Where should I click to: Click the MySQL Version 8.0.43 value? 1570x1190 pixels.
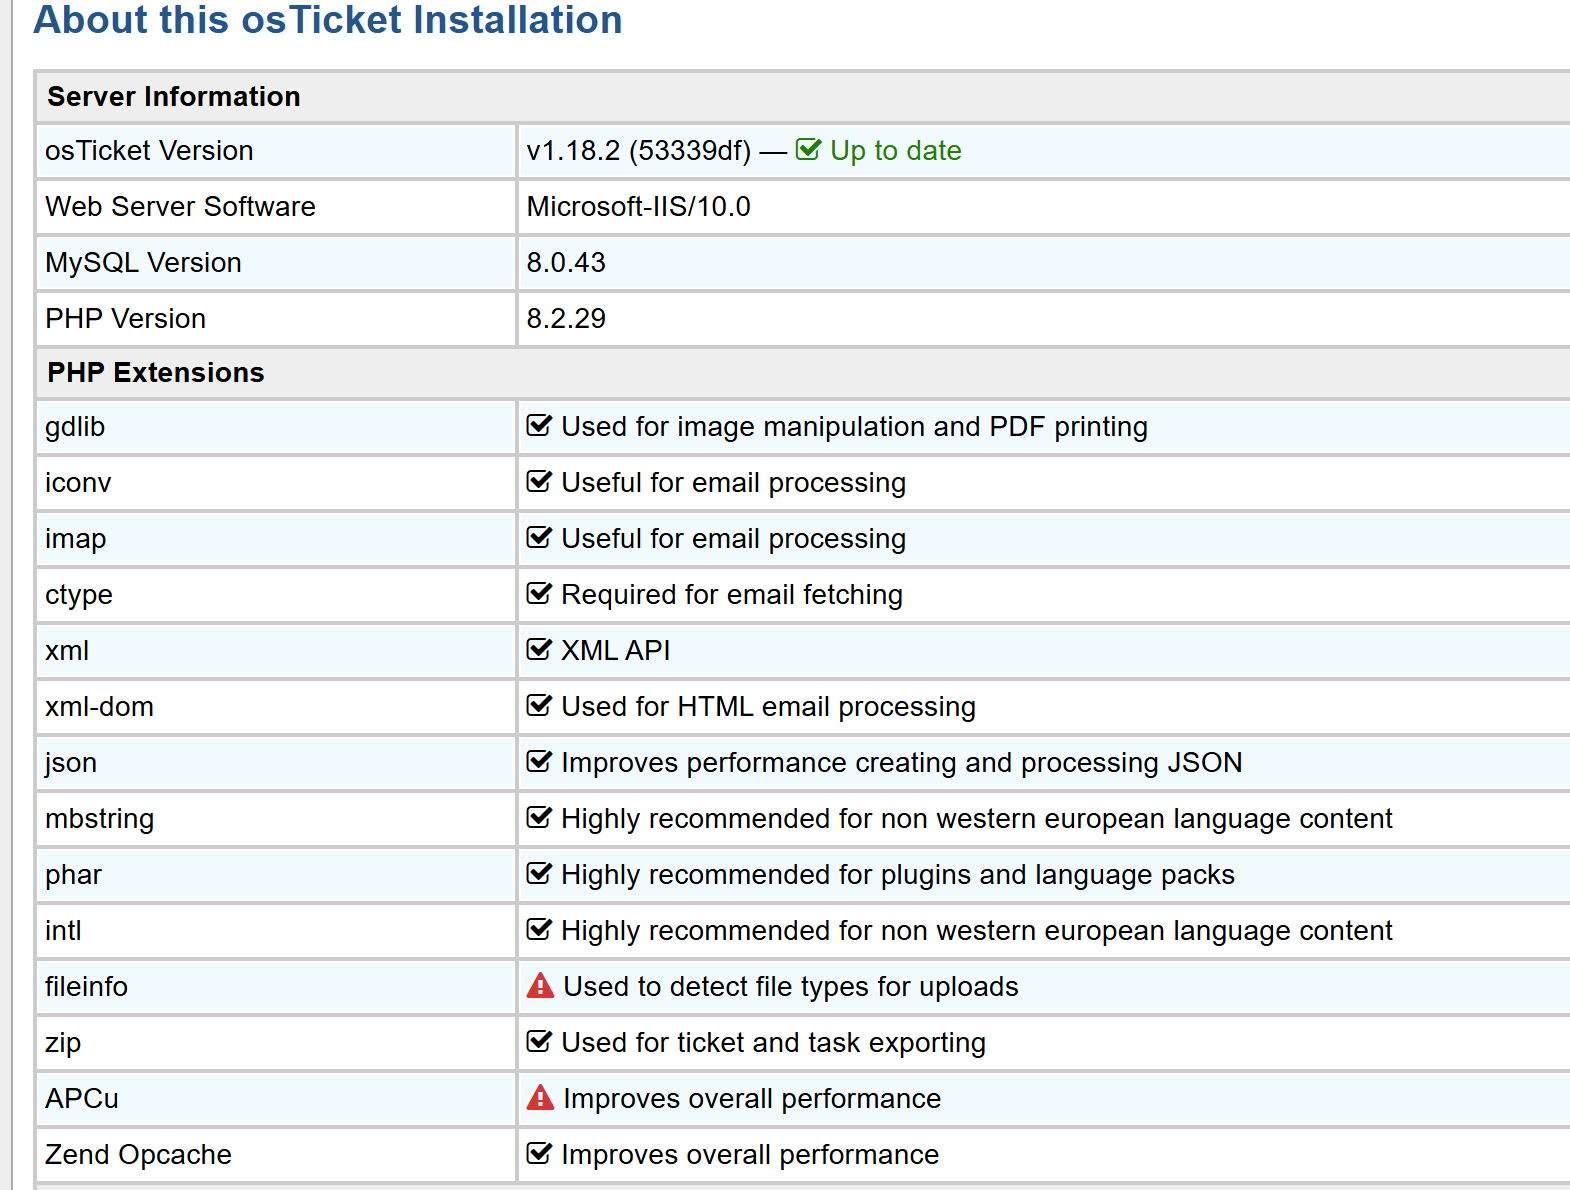[x=566, y=262]
